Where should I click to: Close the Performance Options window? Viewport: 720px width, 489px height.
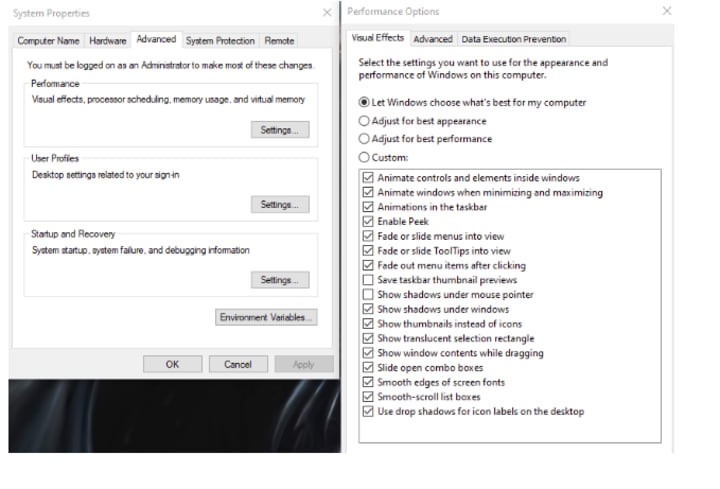pyautogui.click(x=667, y=11)
